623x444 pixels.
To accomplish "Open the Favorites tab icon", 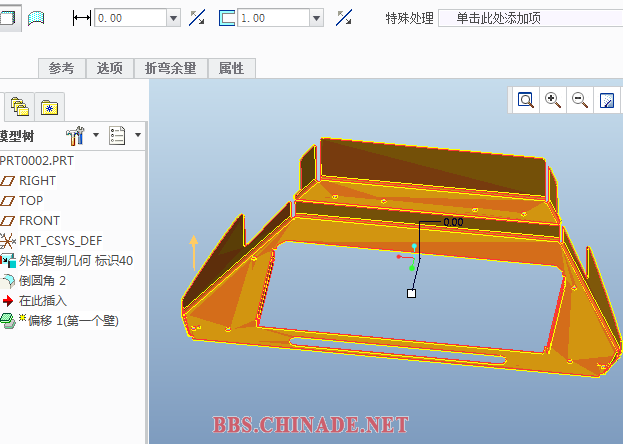I will click(x=48, y=106).
